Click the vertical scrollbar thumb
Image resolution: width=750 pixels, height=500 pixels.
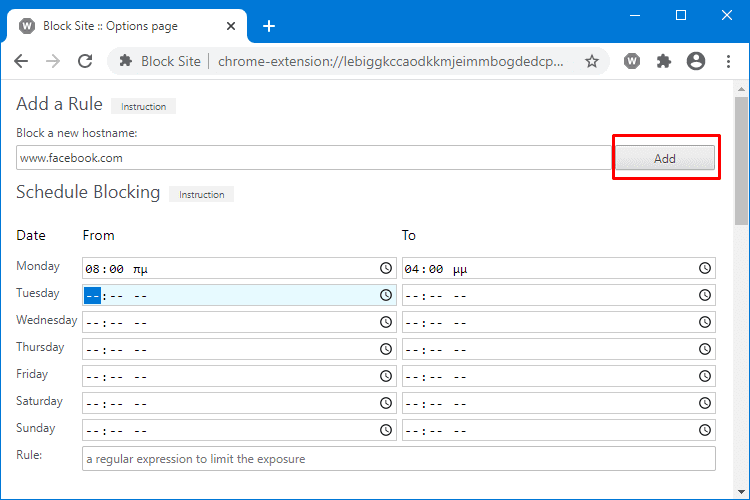click(x=741, y=160)
